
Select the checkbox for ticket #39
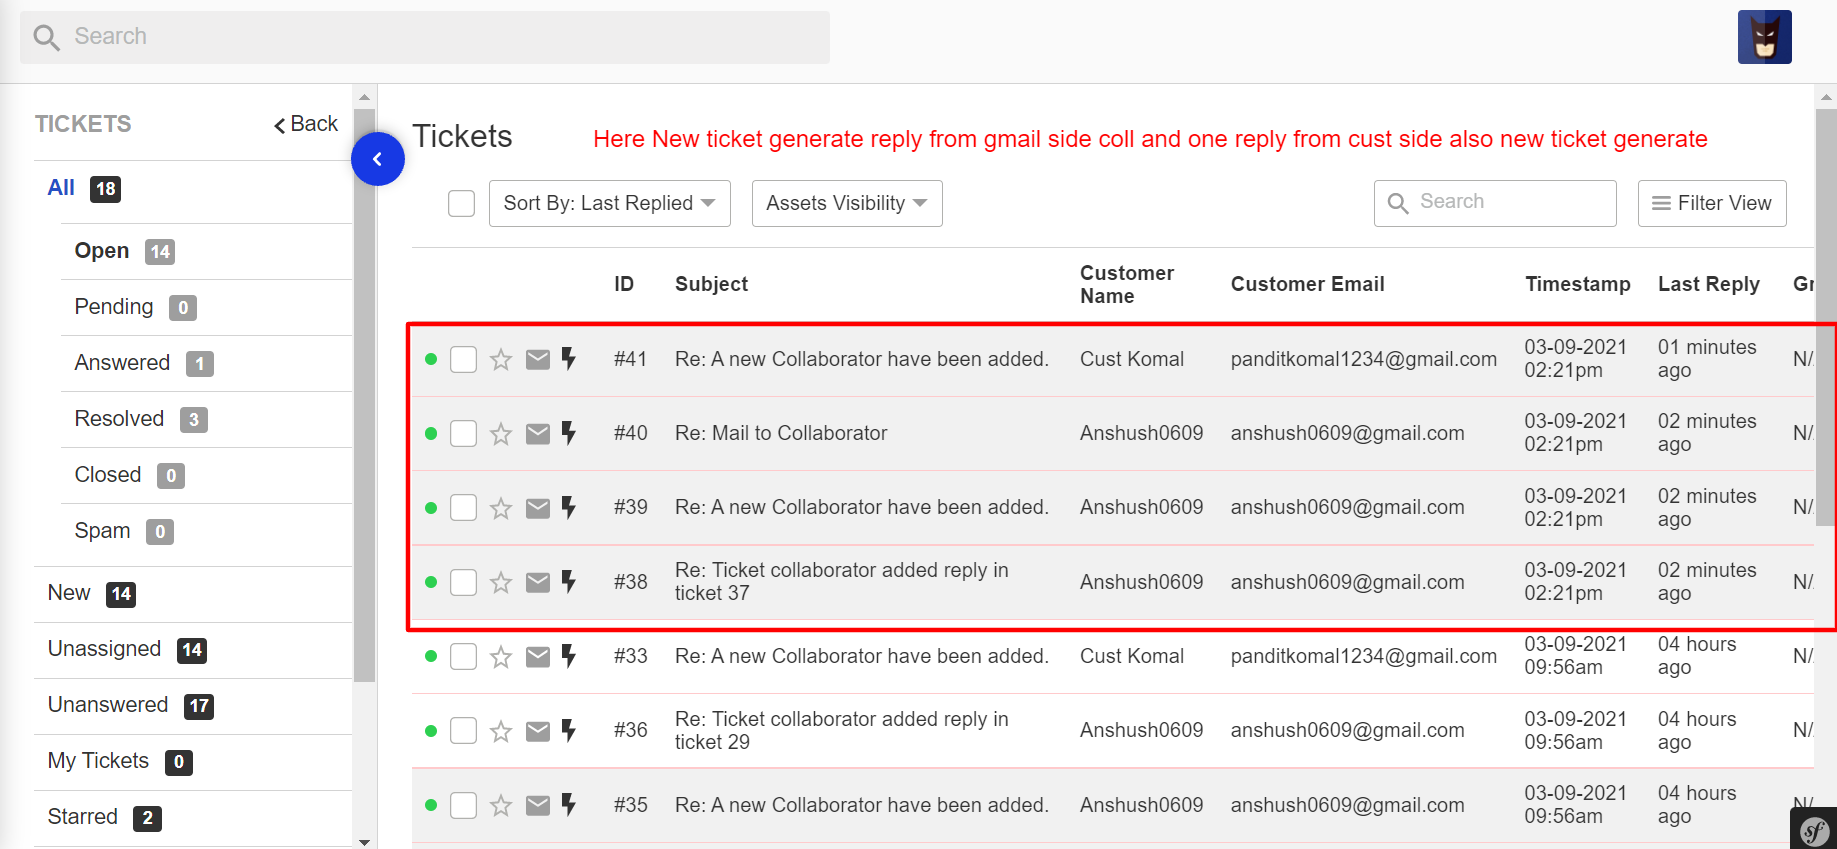(463, 508)
